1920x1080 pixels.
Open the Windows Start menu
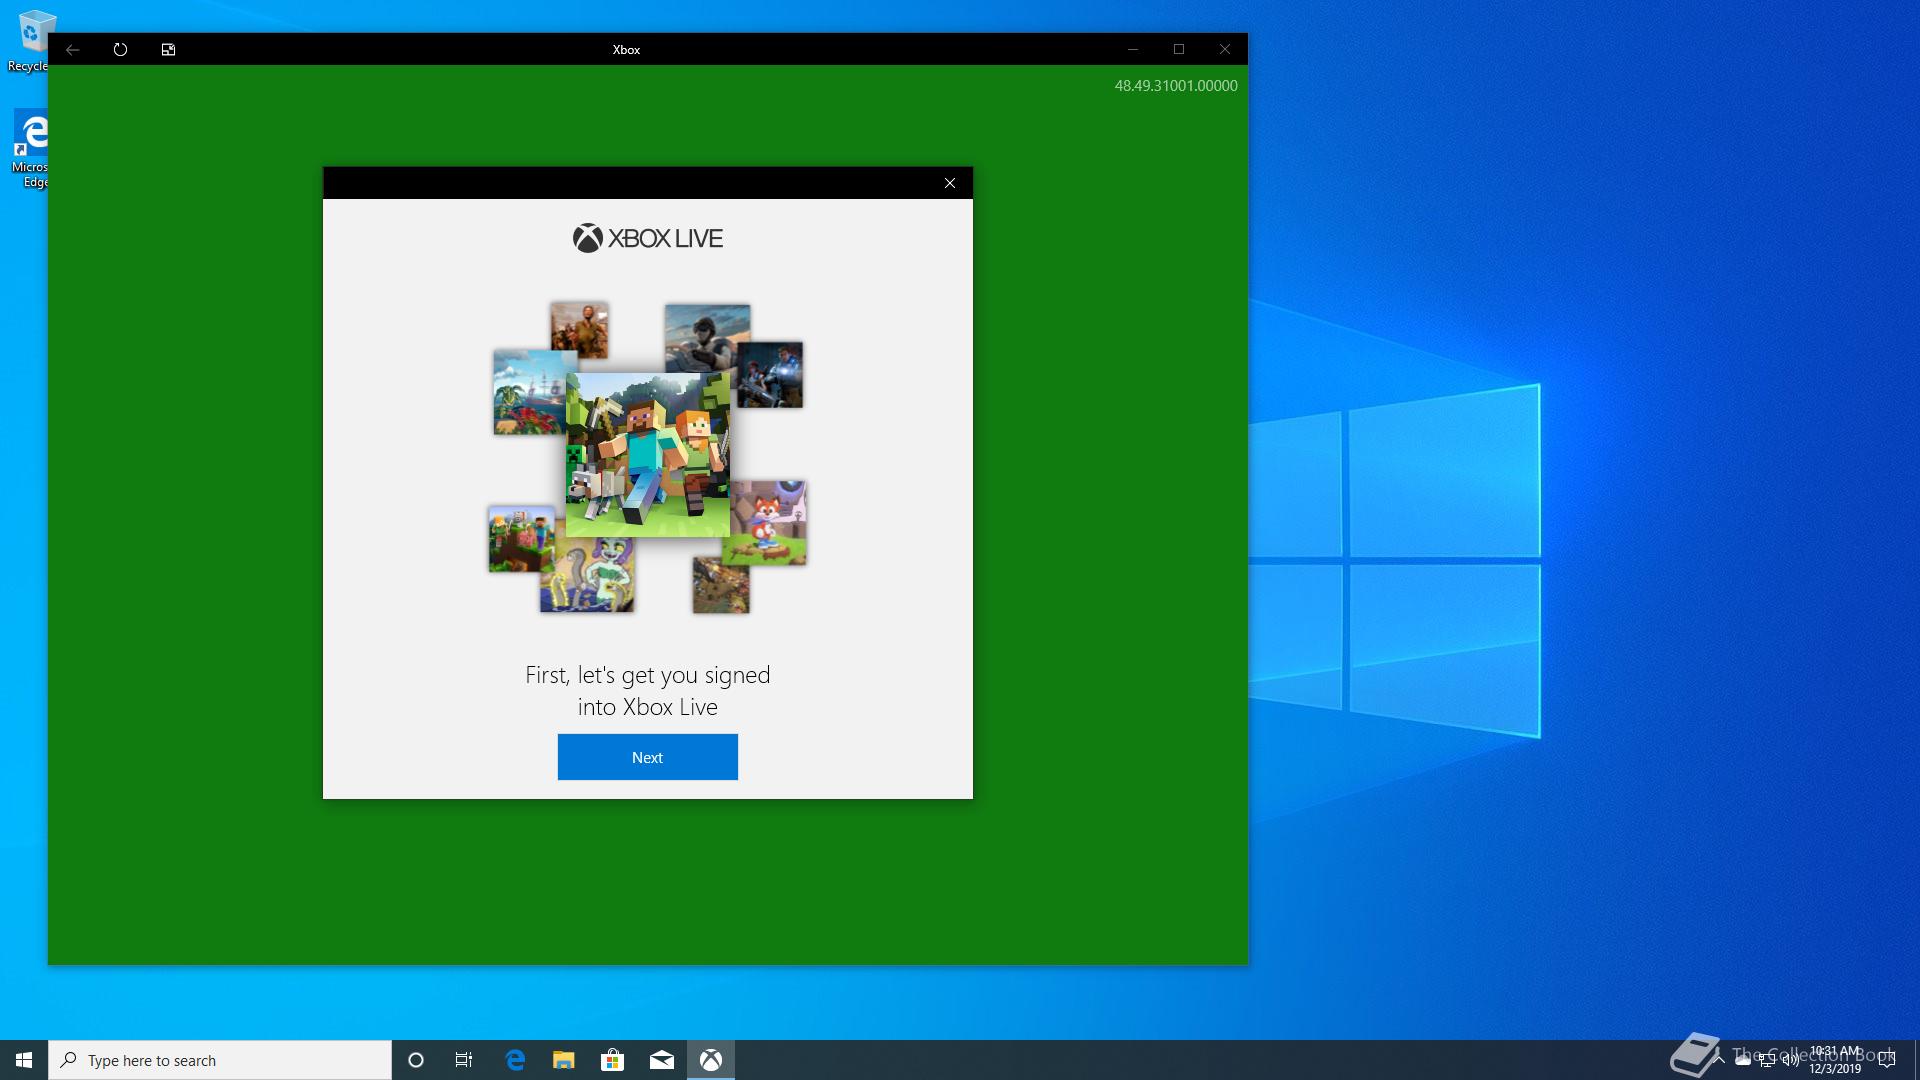pyautogui.click(x=24, y=1060)
